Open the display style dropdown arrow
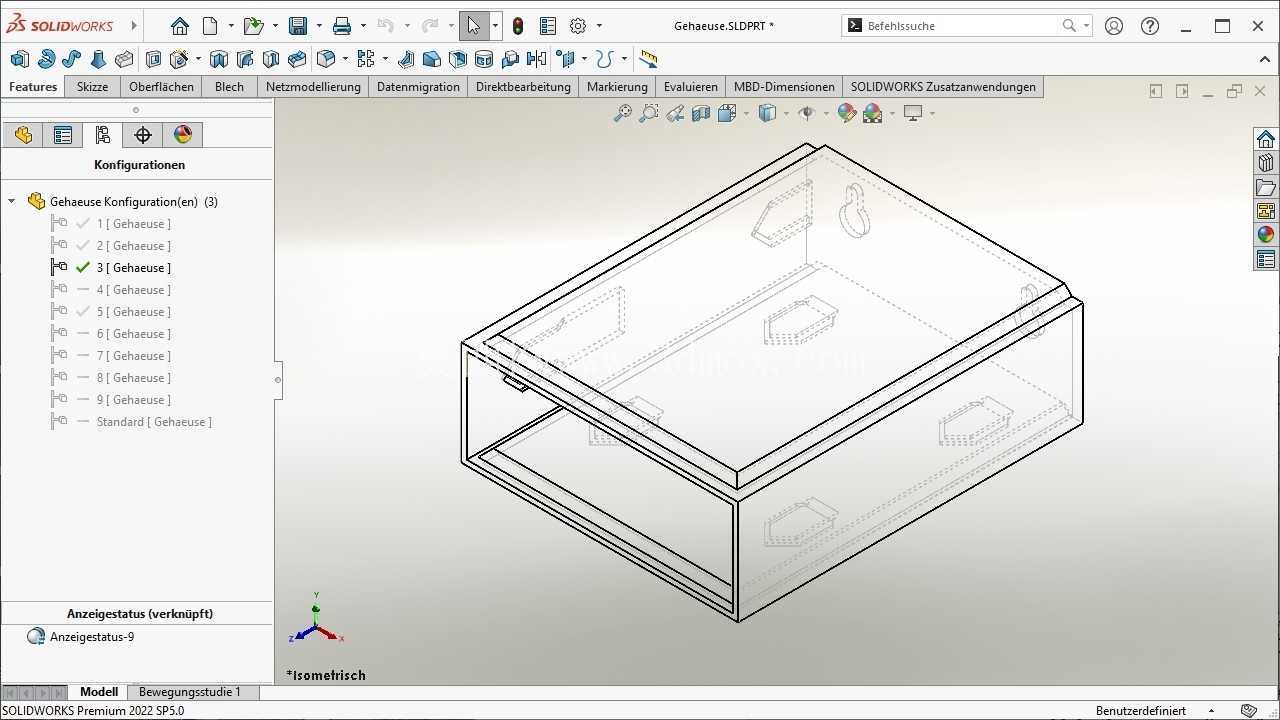1280x720 pixels. pyautogui.click(x=786, y=113)
